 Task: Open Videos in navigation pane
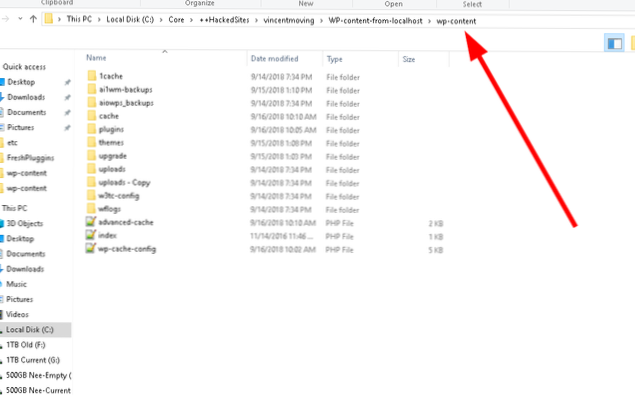coord(17,315)
